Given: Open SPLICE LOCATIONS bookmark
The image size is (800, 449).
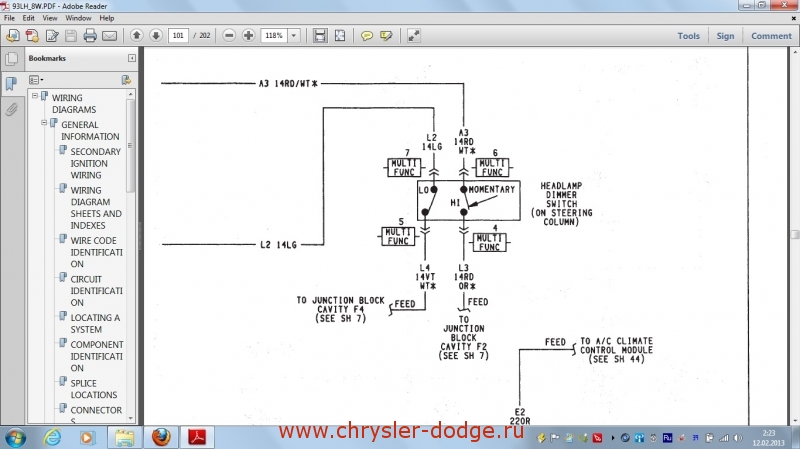Looking at the screenshot, I should (x=94, y=389).
